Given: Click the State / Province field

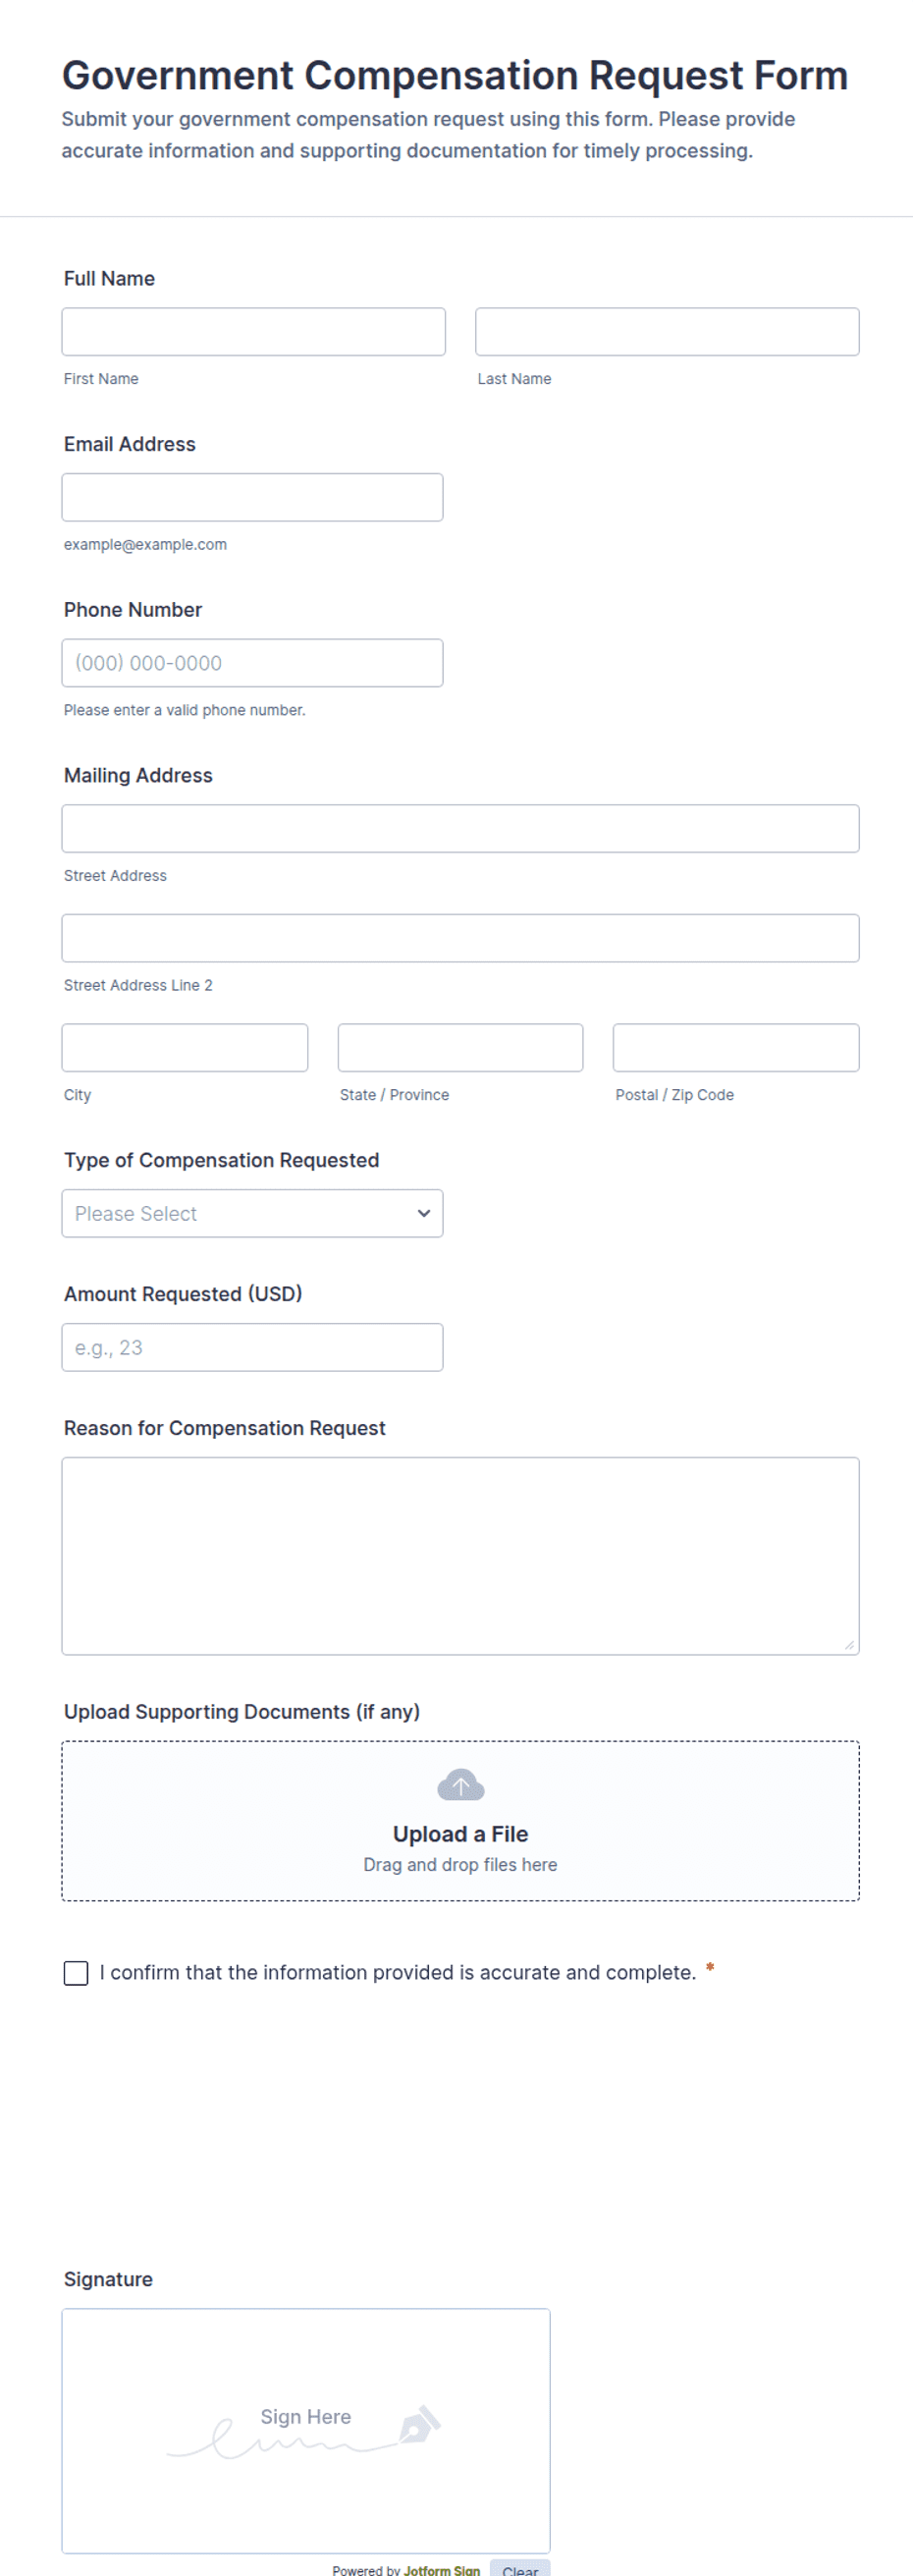Looking at the screenshot, I should point(460,1047).
